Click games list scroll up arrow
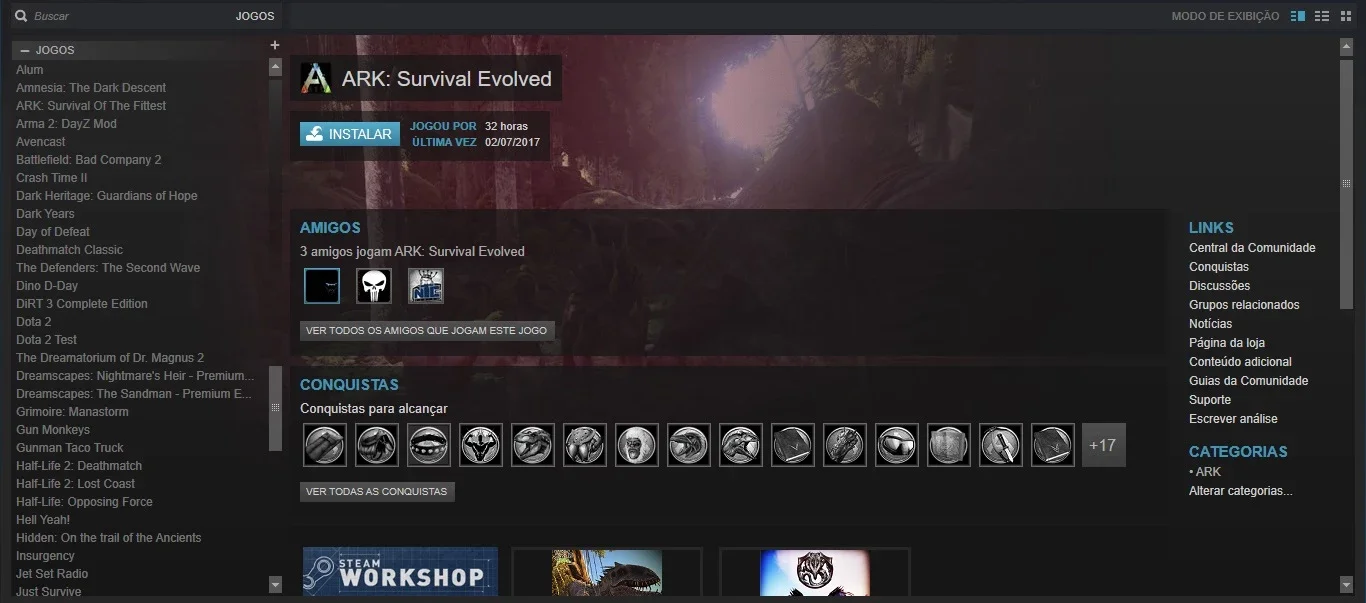This screenshot has width=1366, height=603. coord(275,67)
